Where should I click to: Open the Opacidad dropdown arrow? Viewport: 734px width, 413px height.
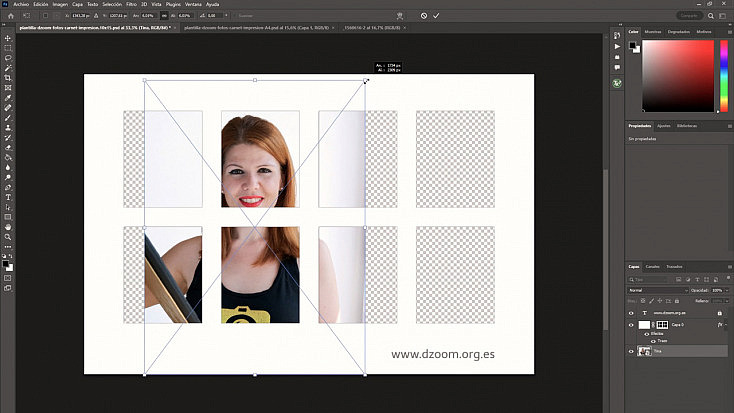727,290
